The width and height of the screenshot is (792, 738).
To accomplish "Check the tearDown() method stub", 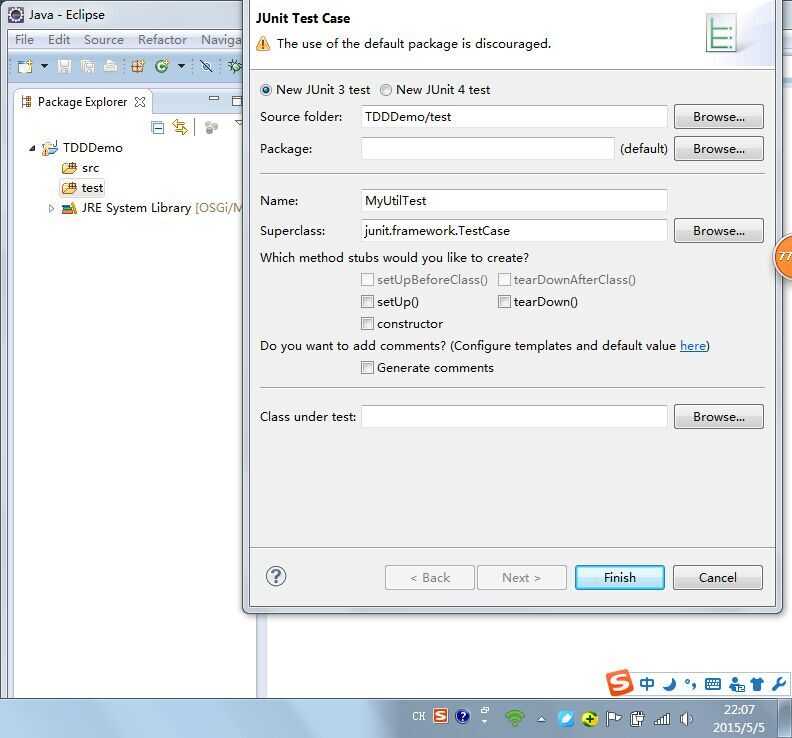I will 504,302.
